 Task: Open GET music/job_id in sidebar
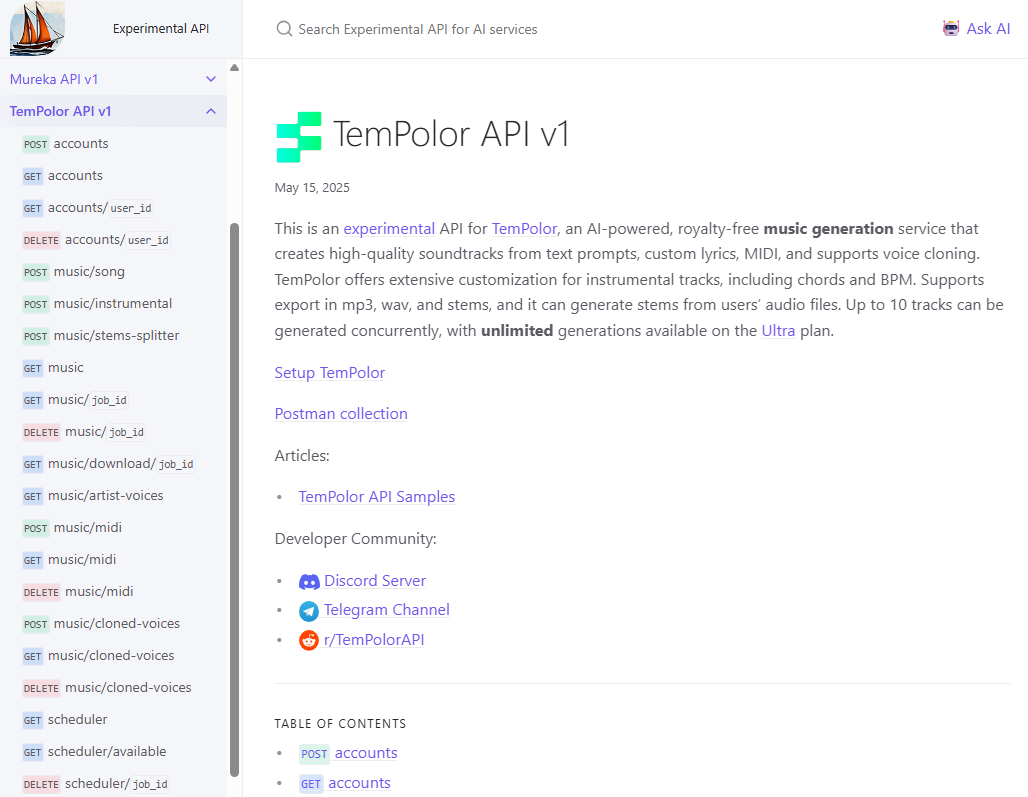point(75,400)
